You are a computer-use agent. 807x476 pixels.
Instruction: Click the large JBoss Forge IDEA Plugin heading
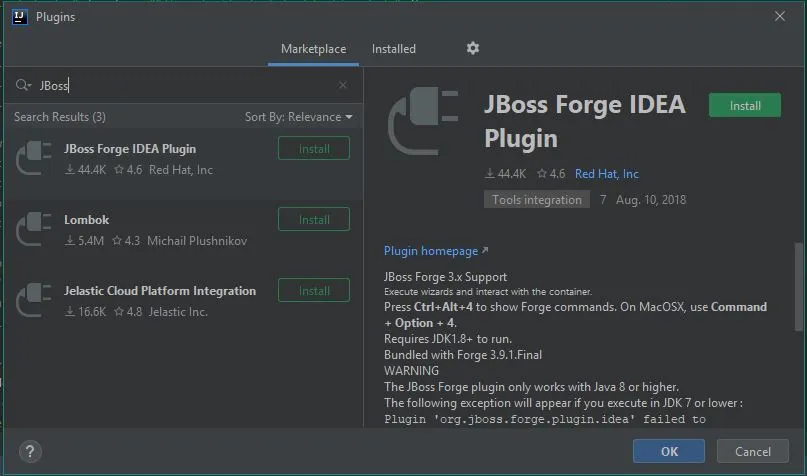click(x=585, y=121)
